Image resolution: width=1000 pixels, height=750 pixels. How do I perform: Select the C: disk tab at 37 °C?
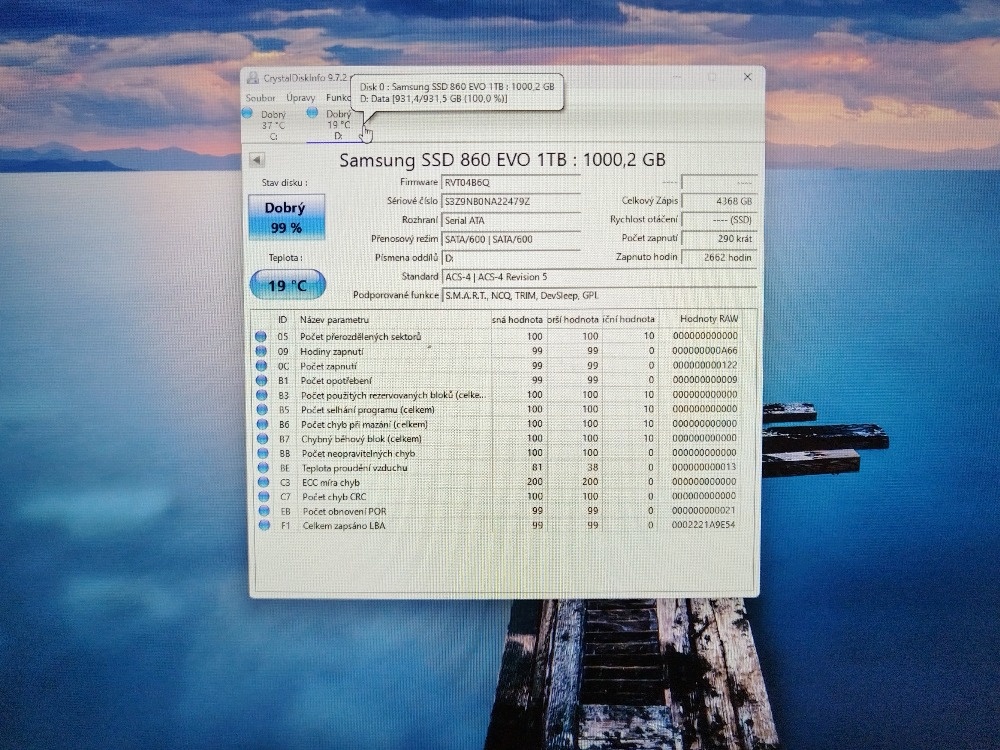tap(272, 125)
